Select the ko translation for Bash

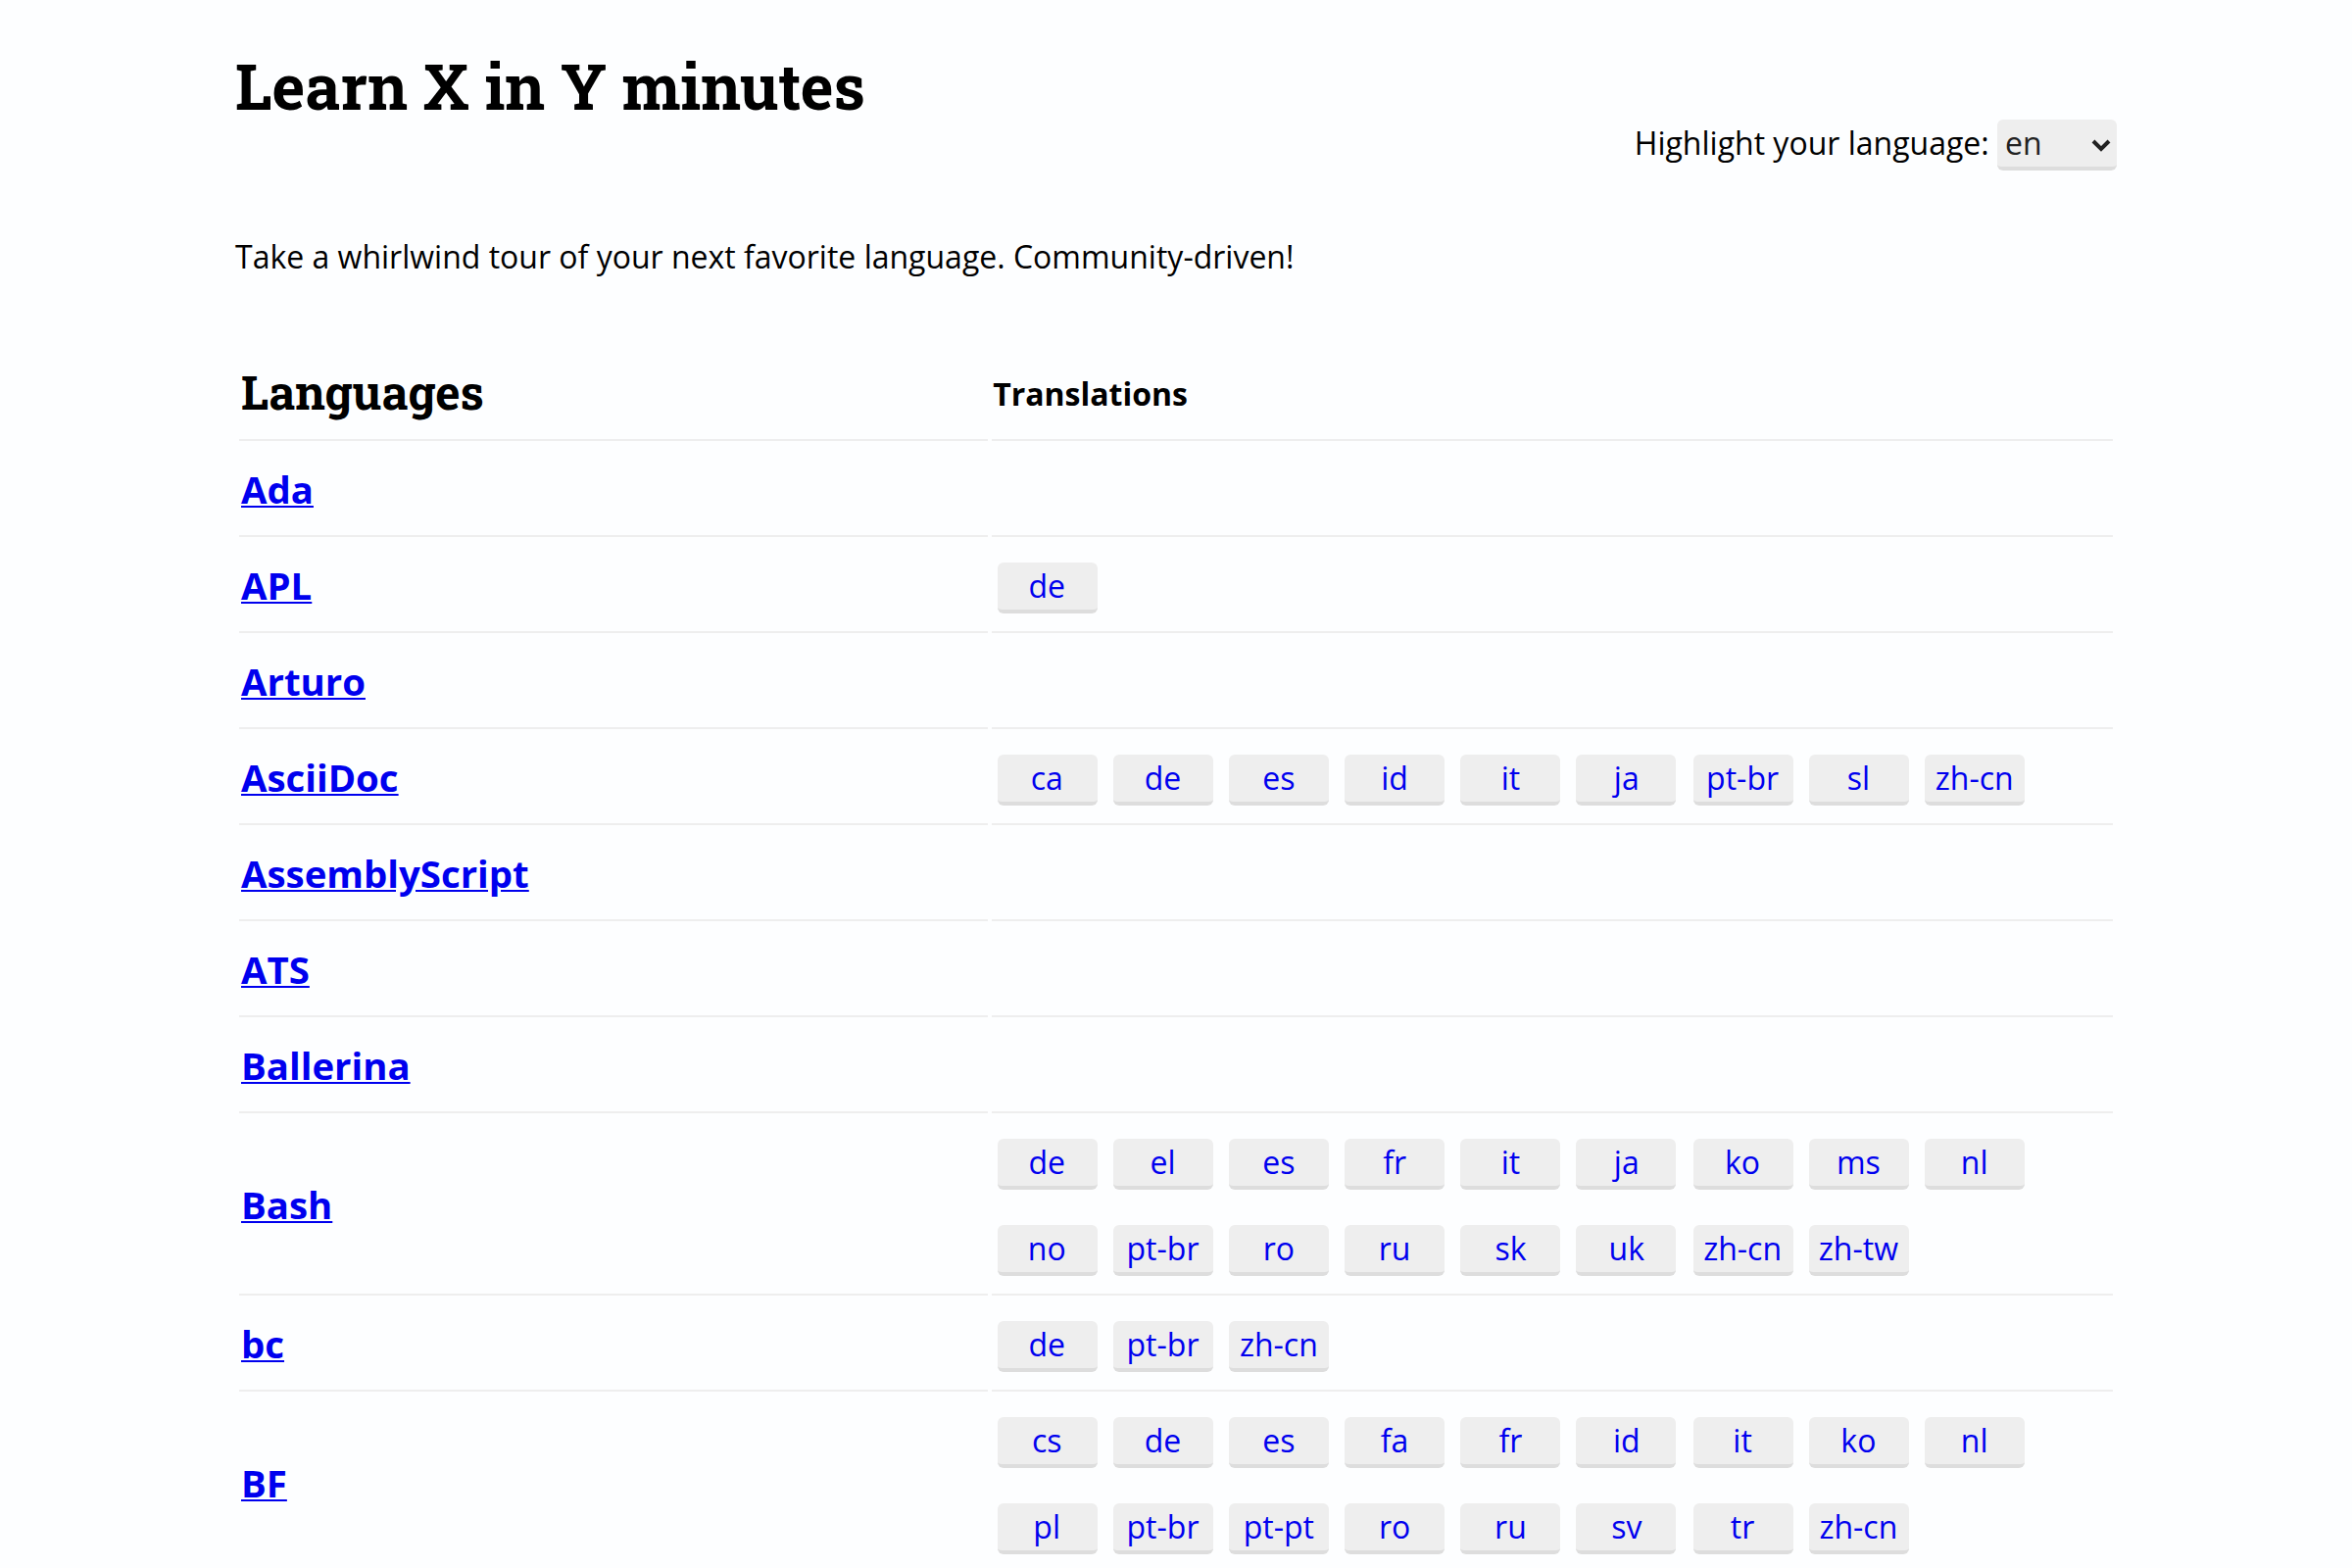1743,1163
